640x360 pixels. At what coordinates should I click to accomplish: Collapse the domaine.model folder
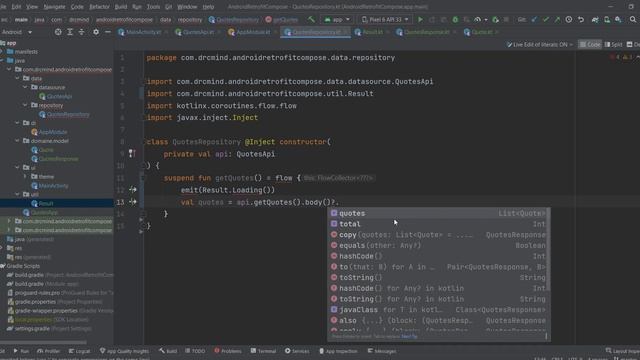[18, 141]
